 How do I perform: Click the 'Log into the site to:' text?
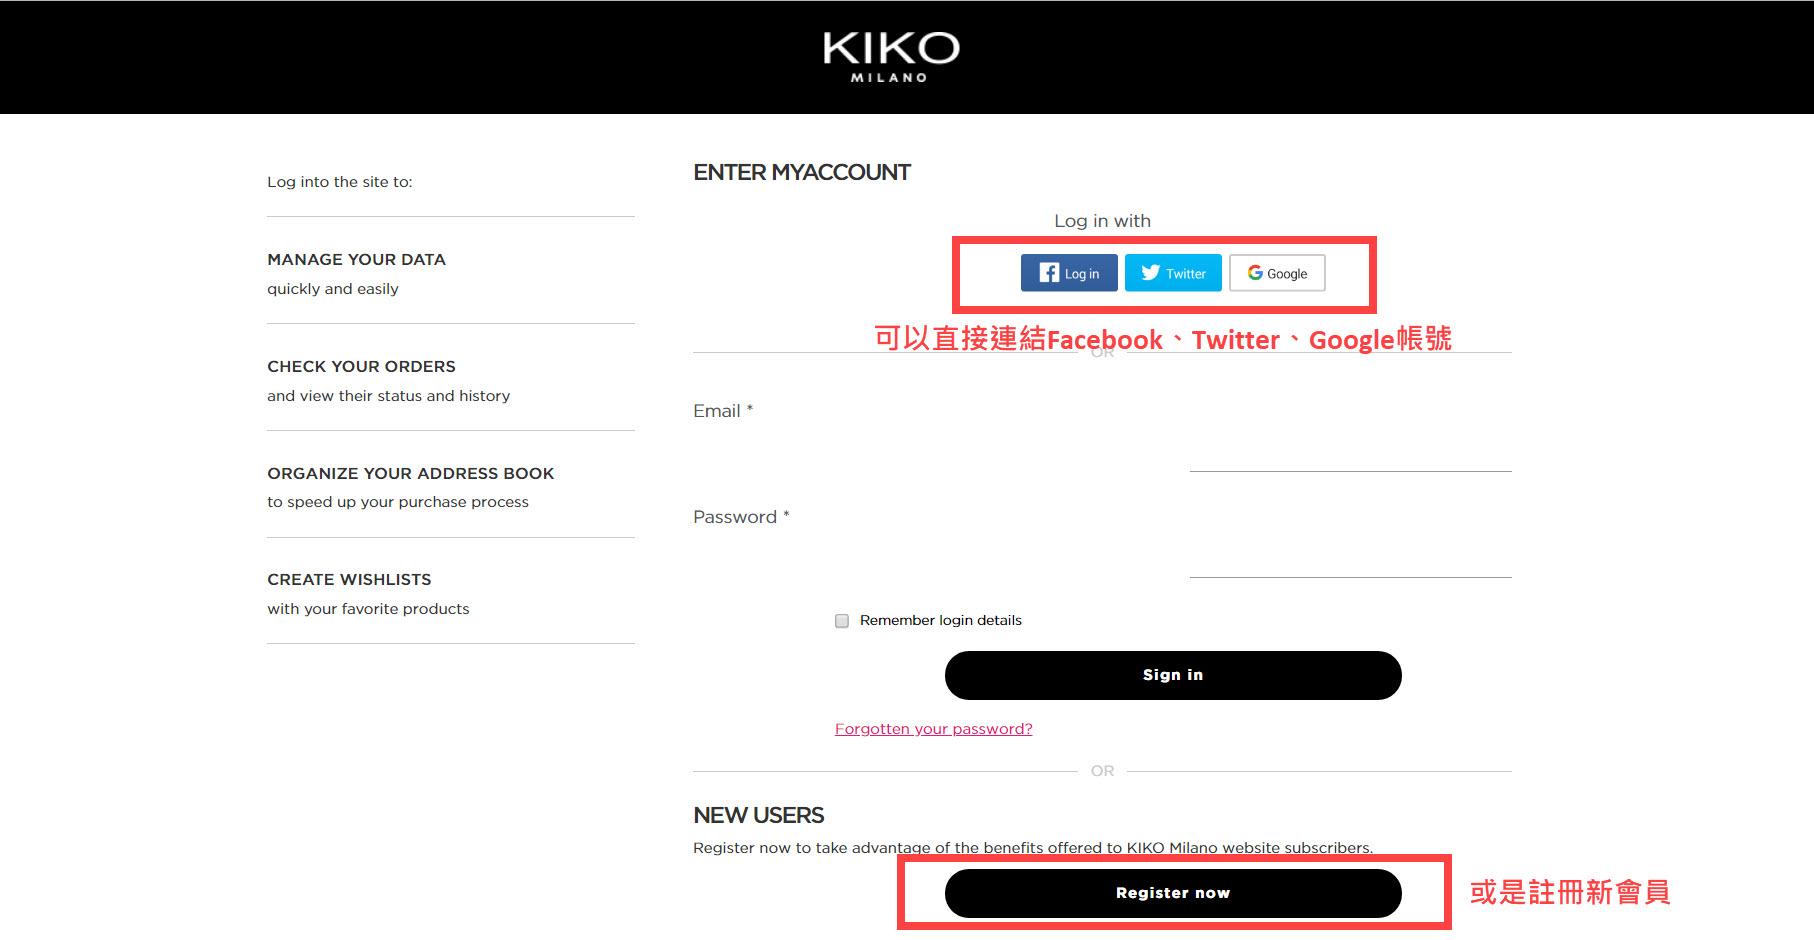click(x=339, y=182)
